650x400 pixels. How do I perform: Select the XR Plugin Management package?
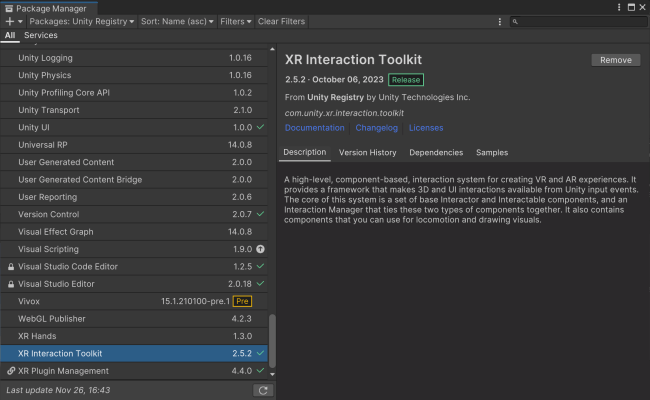click(x=134, y=371)
